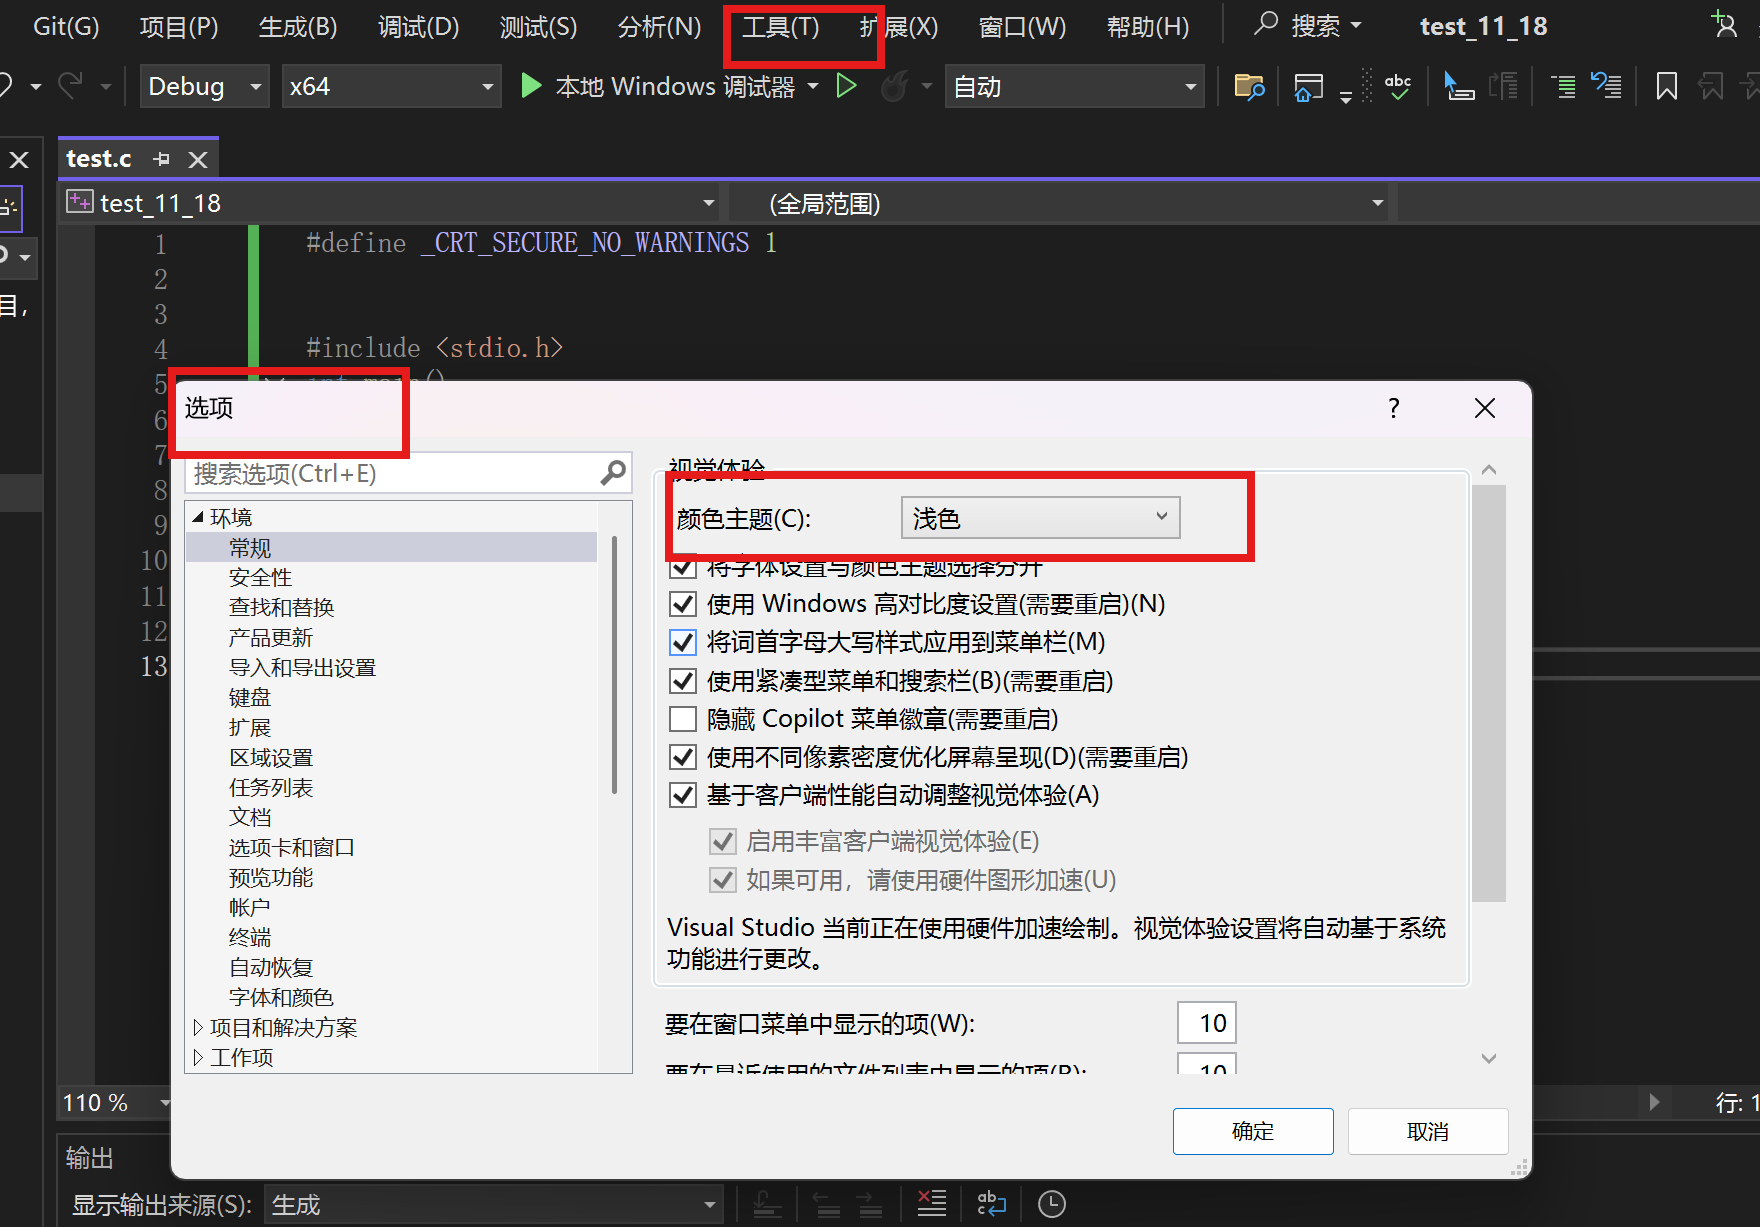Collapse the 环境 tree node
The height and width of the screenshot is (1227, 1760).
[198, 517]
